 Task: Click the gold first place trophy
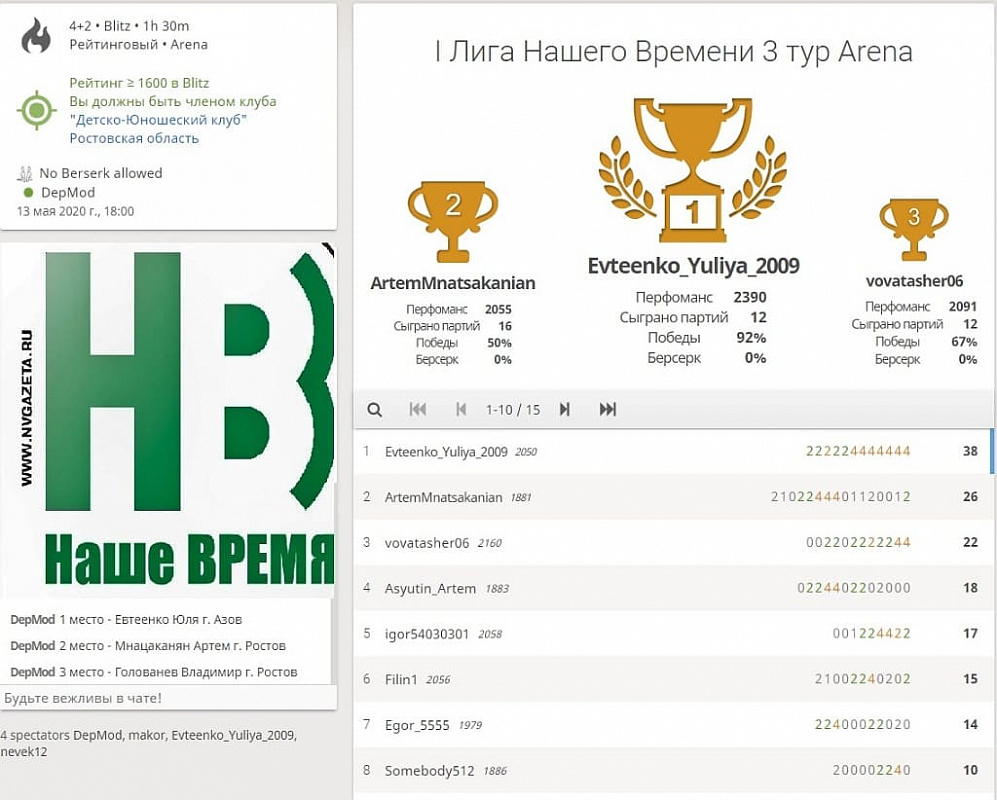tap(693, 168)
